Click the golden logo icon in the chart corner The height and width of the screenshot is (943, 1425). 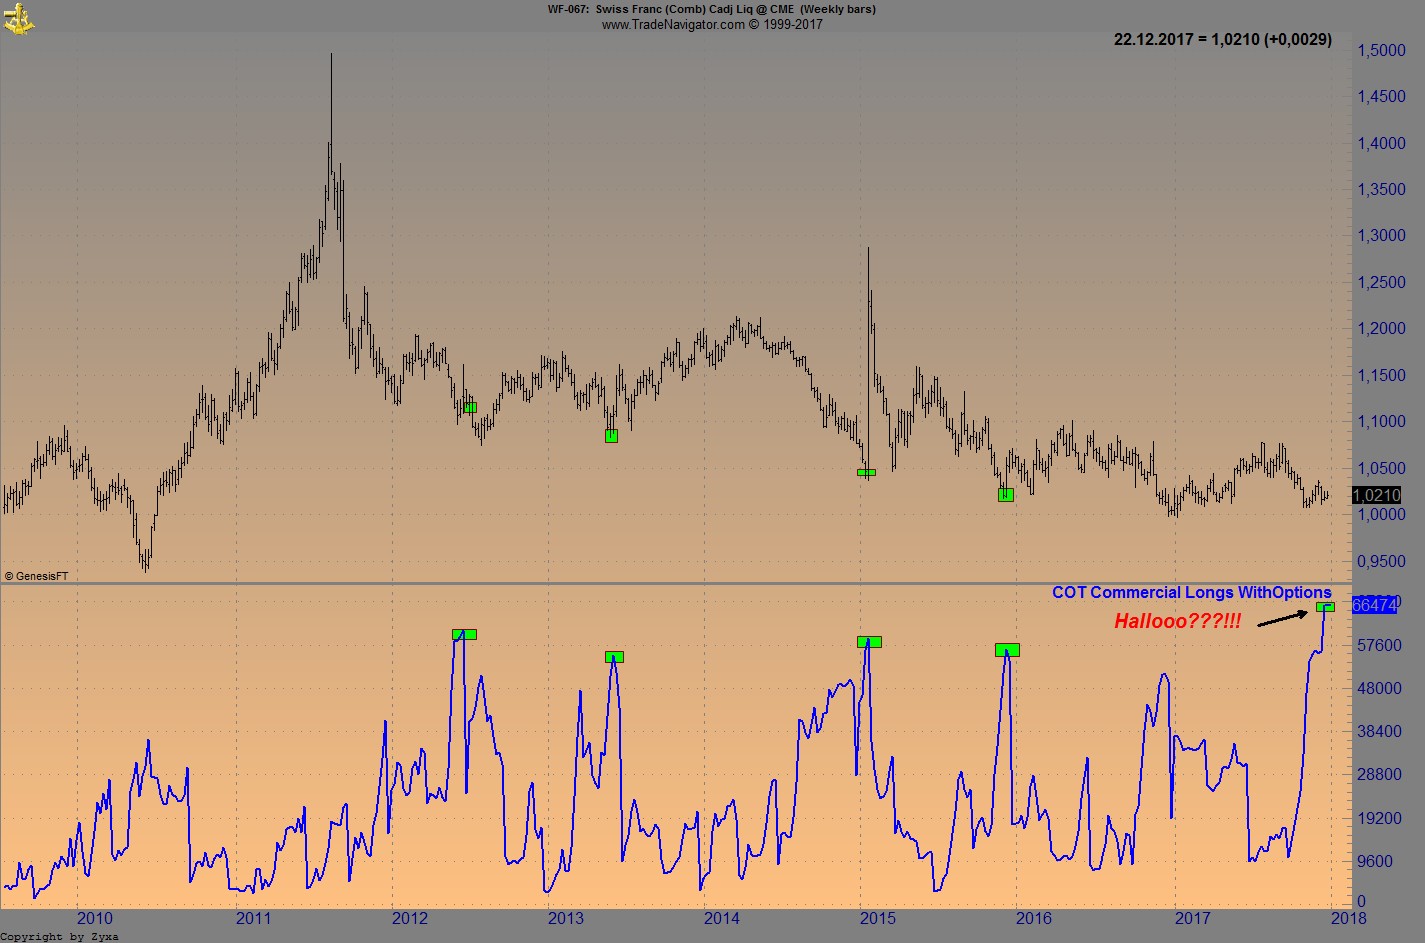pos(18,17)
